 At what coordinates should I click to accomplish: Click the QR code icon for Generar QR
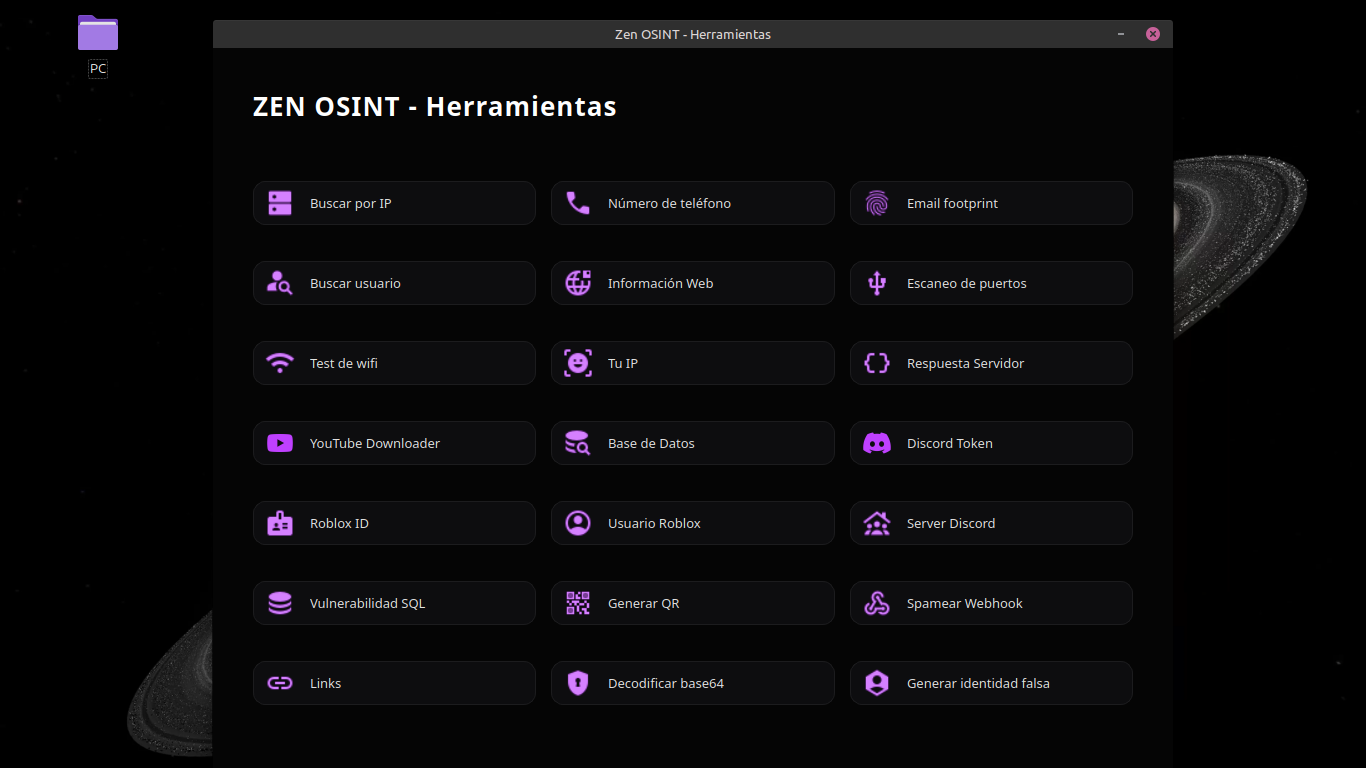point(578,603)
